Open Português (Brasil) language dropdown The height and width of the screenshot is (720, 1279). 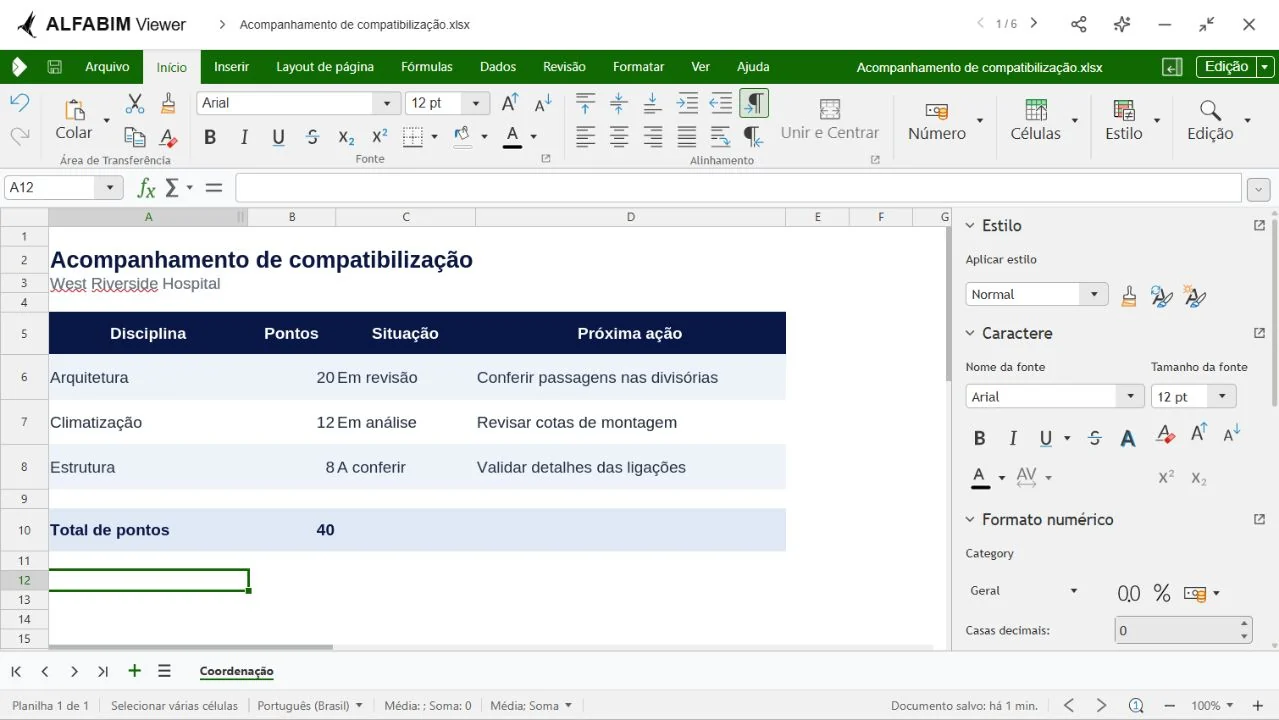310,705
